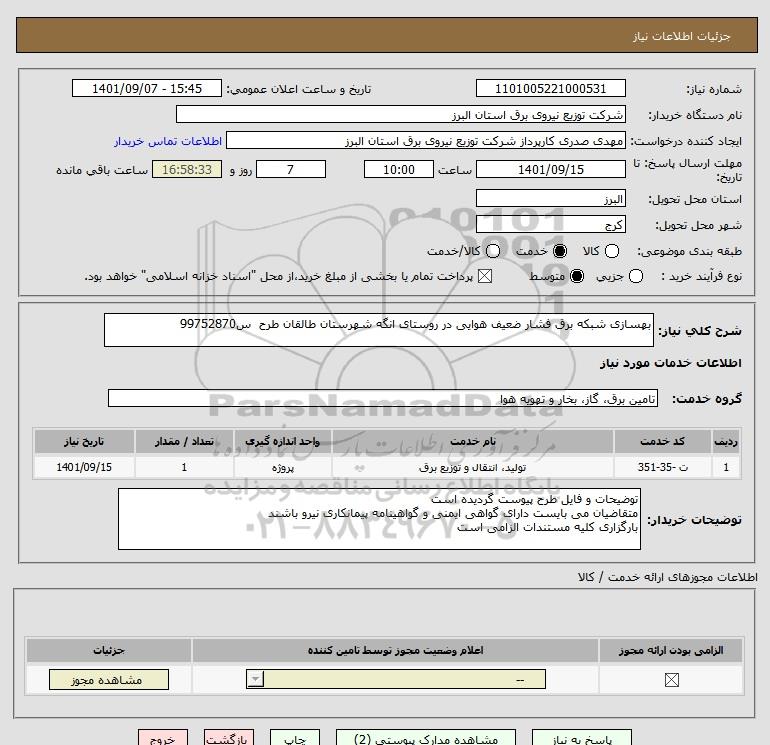Click the delivery city field کرج
This screenshot has height=745, width=770.
tap(550, 224)
